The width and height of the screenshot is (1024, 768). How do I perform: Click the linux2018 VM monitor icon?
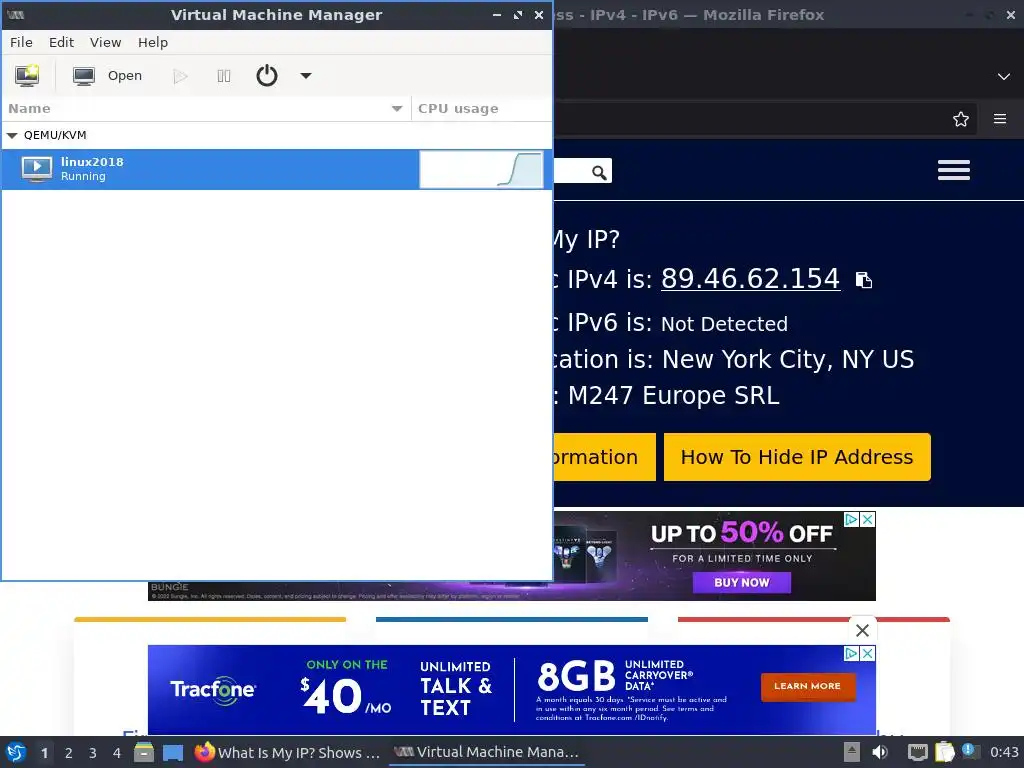(x=37, y=168)
